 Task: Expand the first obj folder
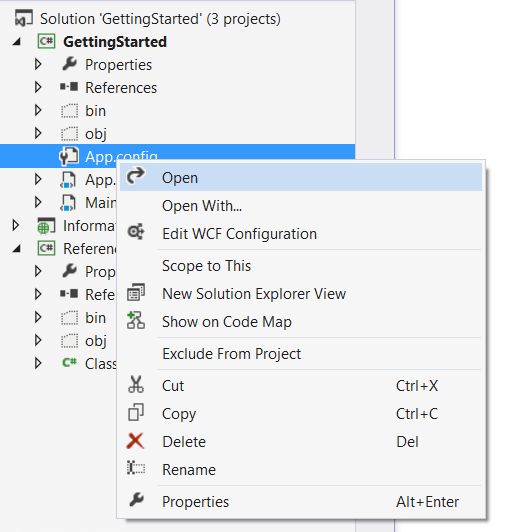38,133
